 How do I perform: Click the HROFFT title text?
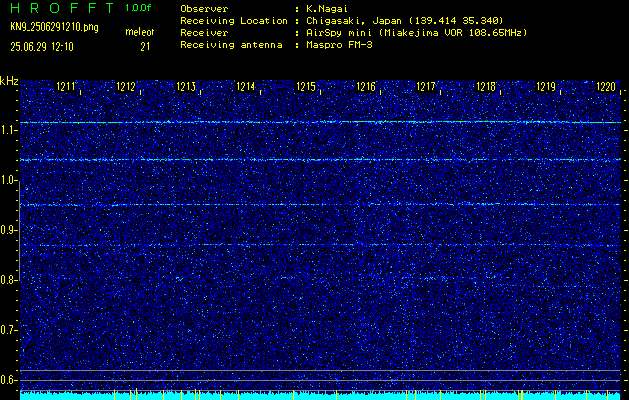pos(62,8)
